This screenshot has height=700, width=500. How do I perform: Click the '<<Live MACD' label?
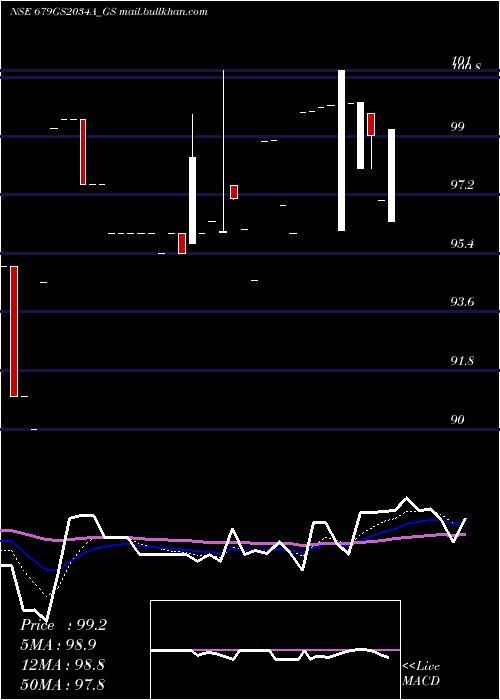[x=421, y=673]
